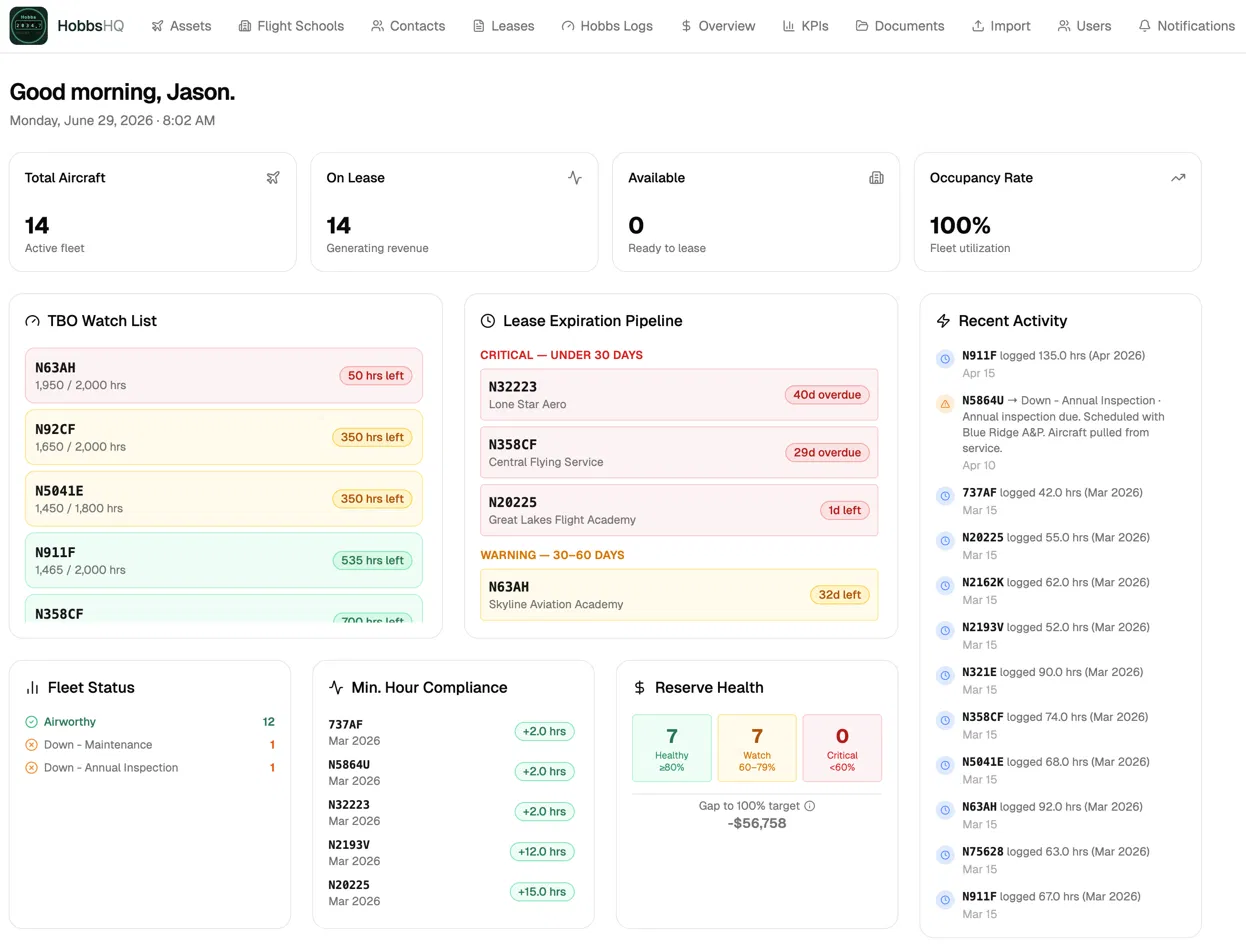The width and height of the screenshot is (1246, 952).
Task: Click the clock icon beside Lease Expiration Pipeline
Action: (x=488, y=321)
